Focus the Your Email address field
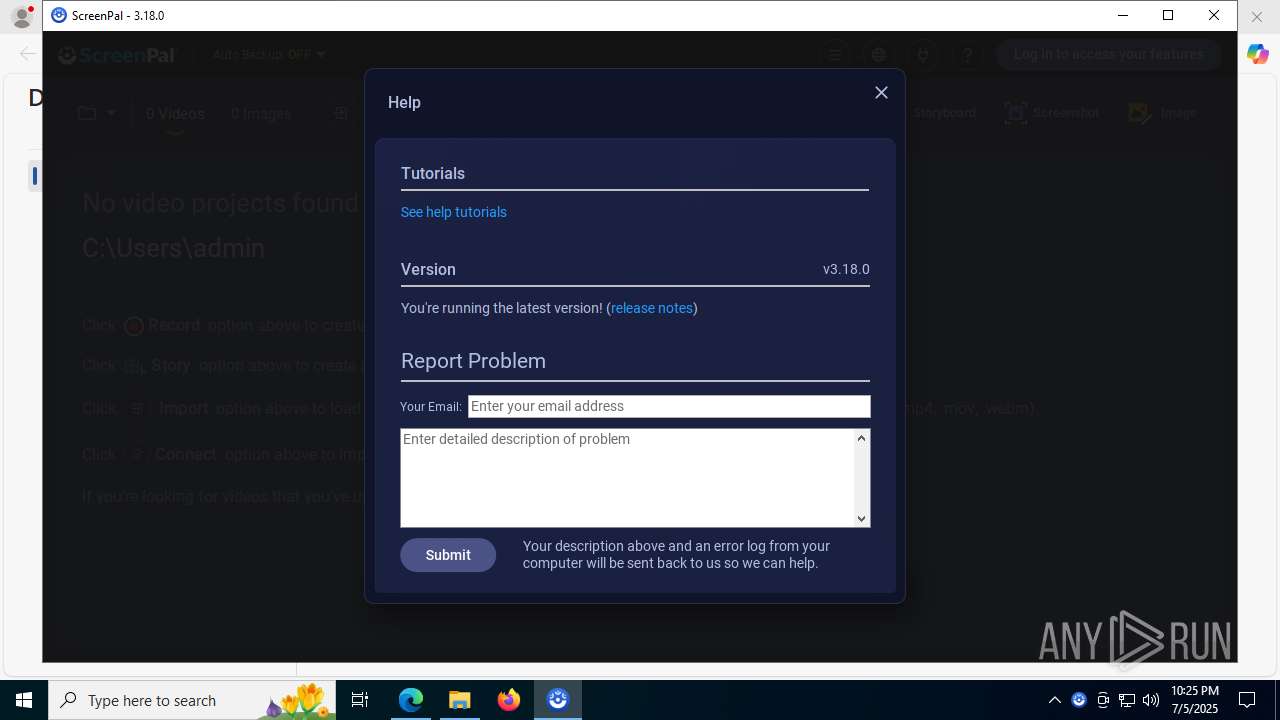 (x=669, y=406)
